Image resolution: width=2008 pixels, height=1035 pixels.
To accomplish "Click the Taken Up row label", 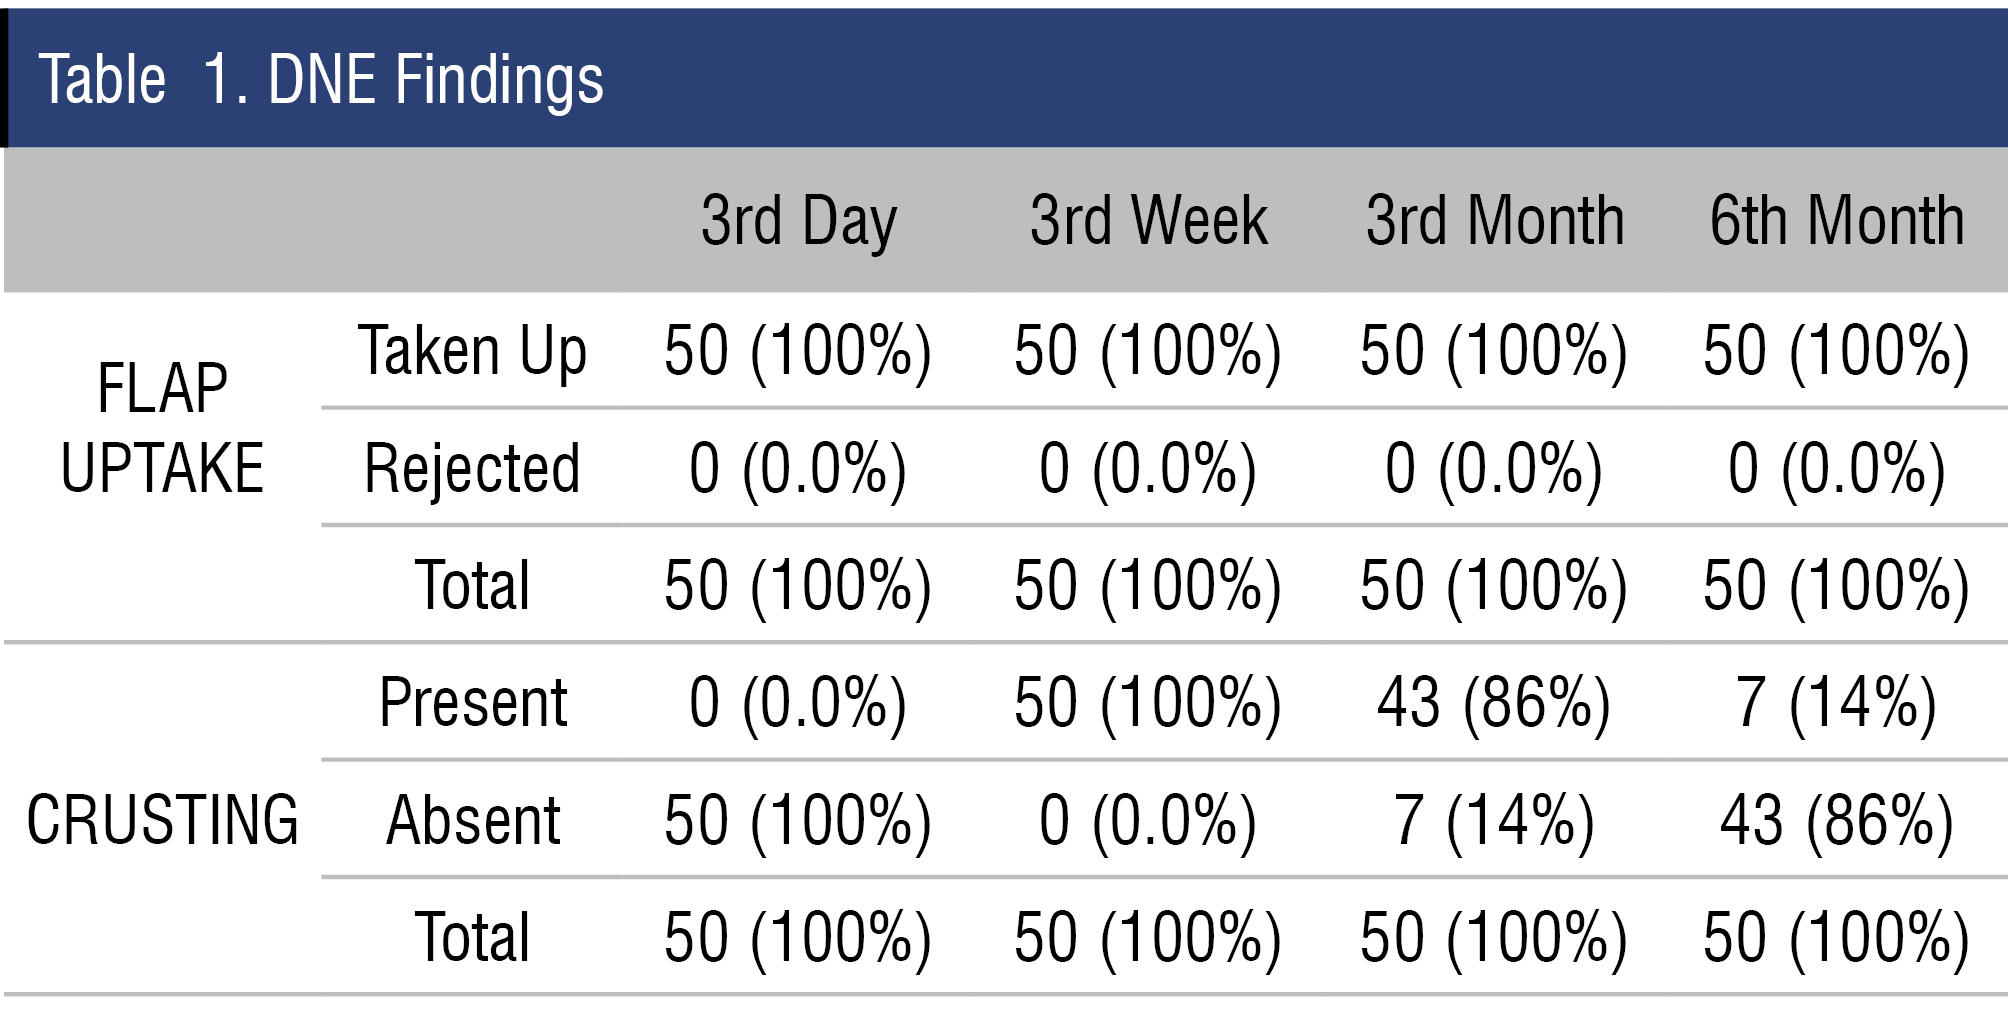I will point(472,351).
